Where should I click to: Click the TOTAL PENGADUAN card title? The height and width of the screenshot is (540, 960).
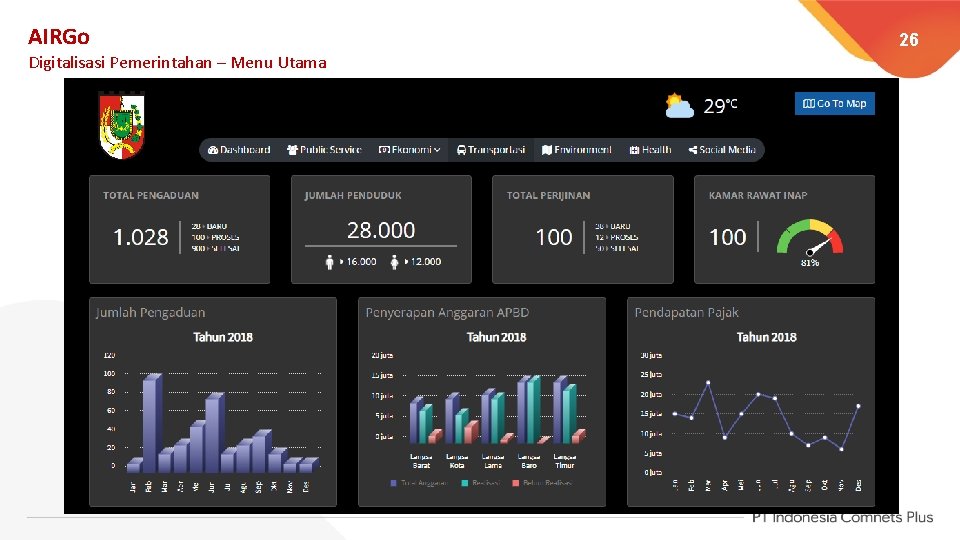click(151, 195)
